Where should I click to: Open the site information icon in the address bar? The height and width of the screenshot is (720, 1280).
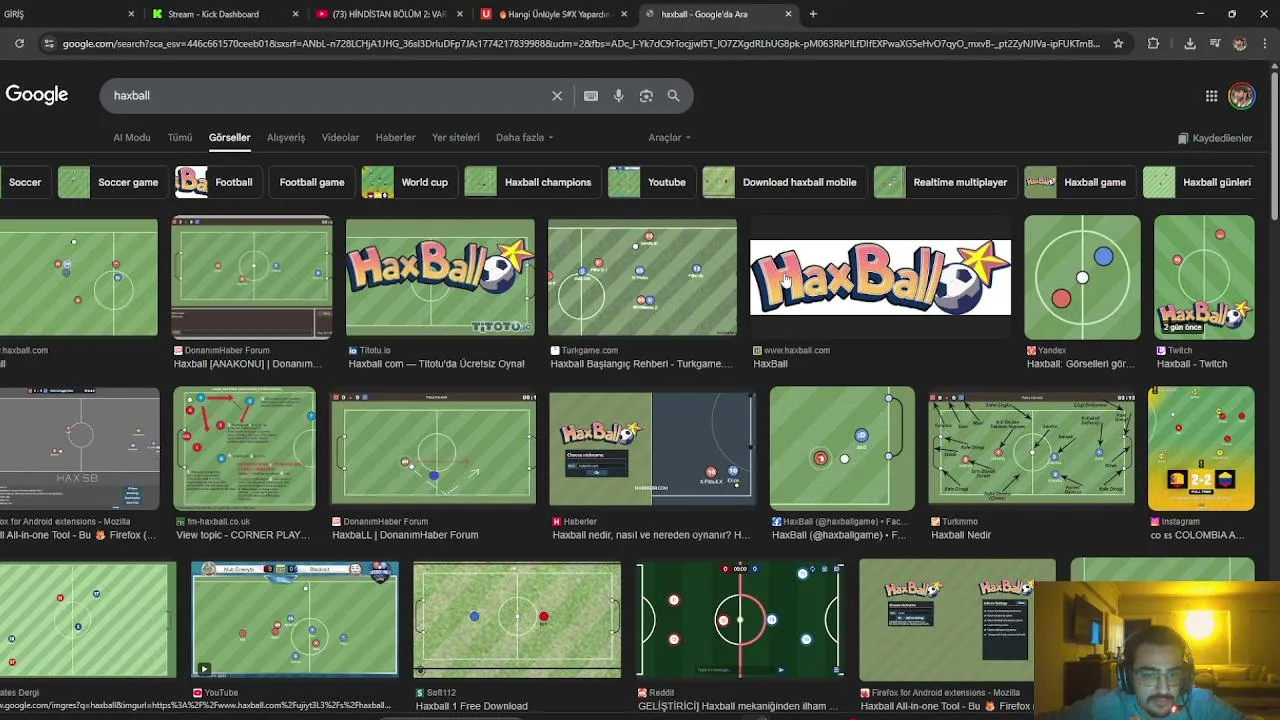48,43
